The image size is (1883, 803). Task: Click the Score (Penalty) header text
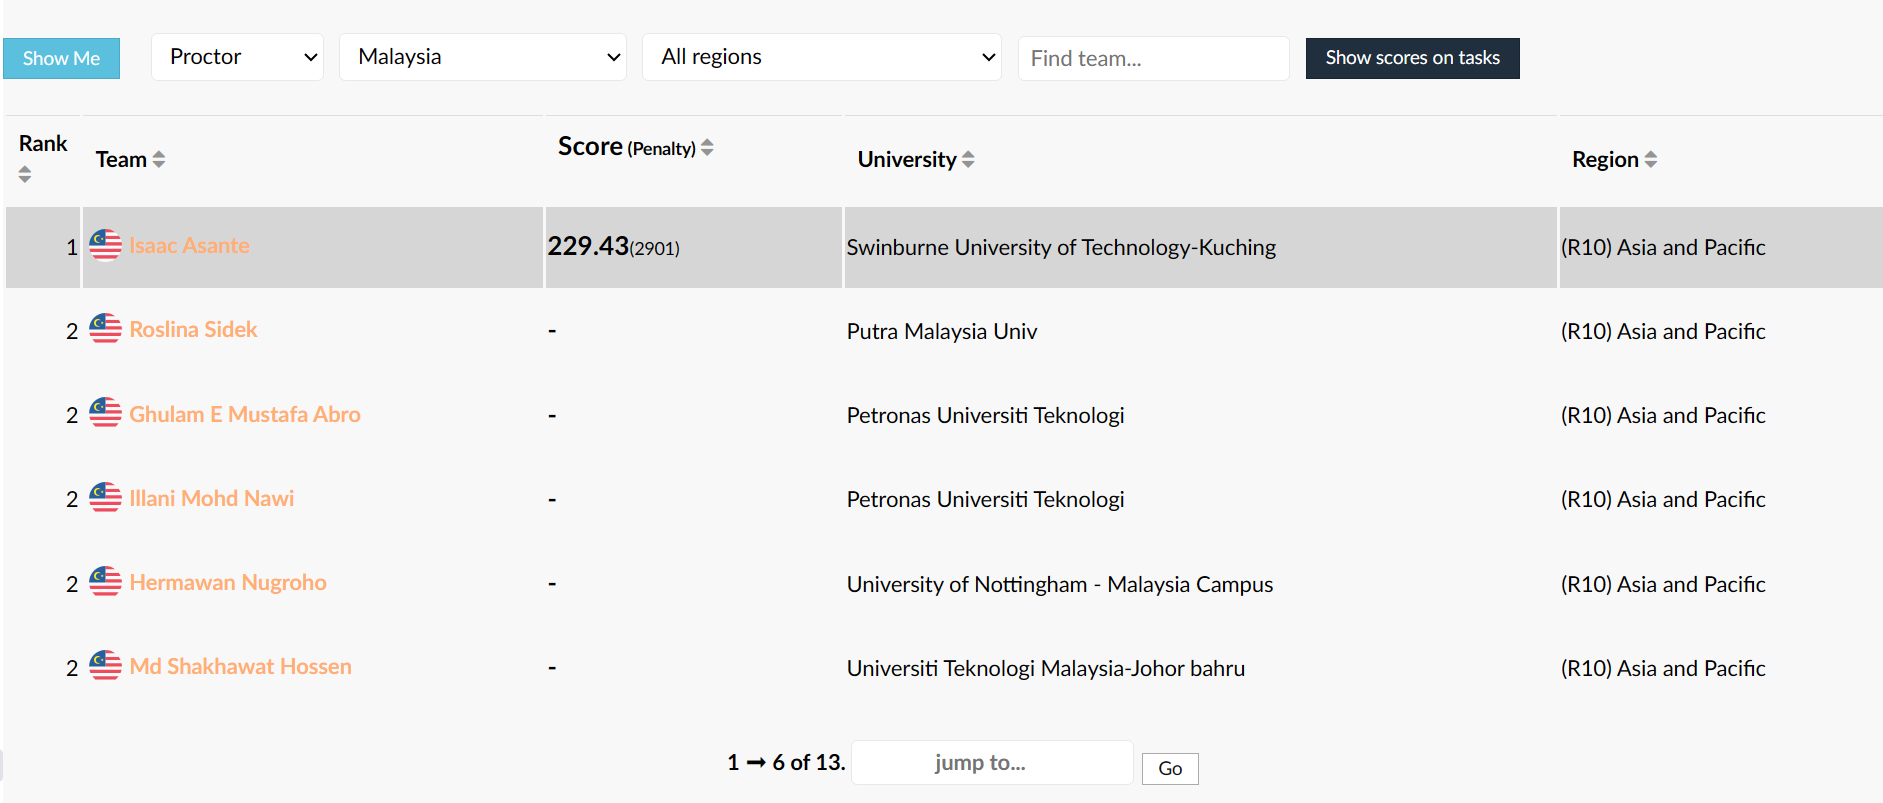(x=626, y=146)
